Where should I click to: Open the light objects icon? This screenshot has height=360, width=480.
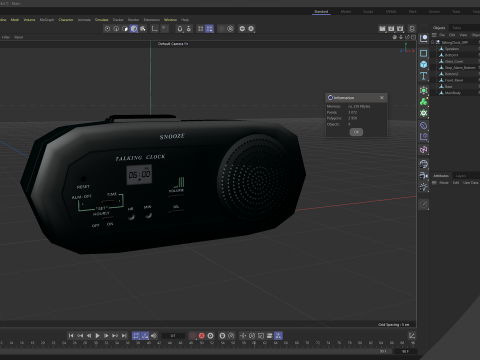click(424, 187)
